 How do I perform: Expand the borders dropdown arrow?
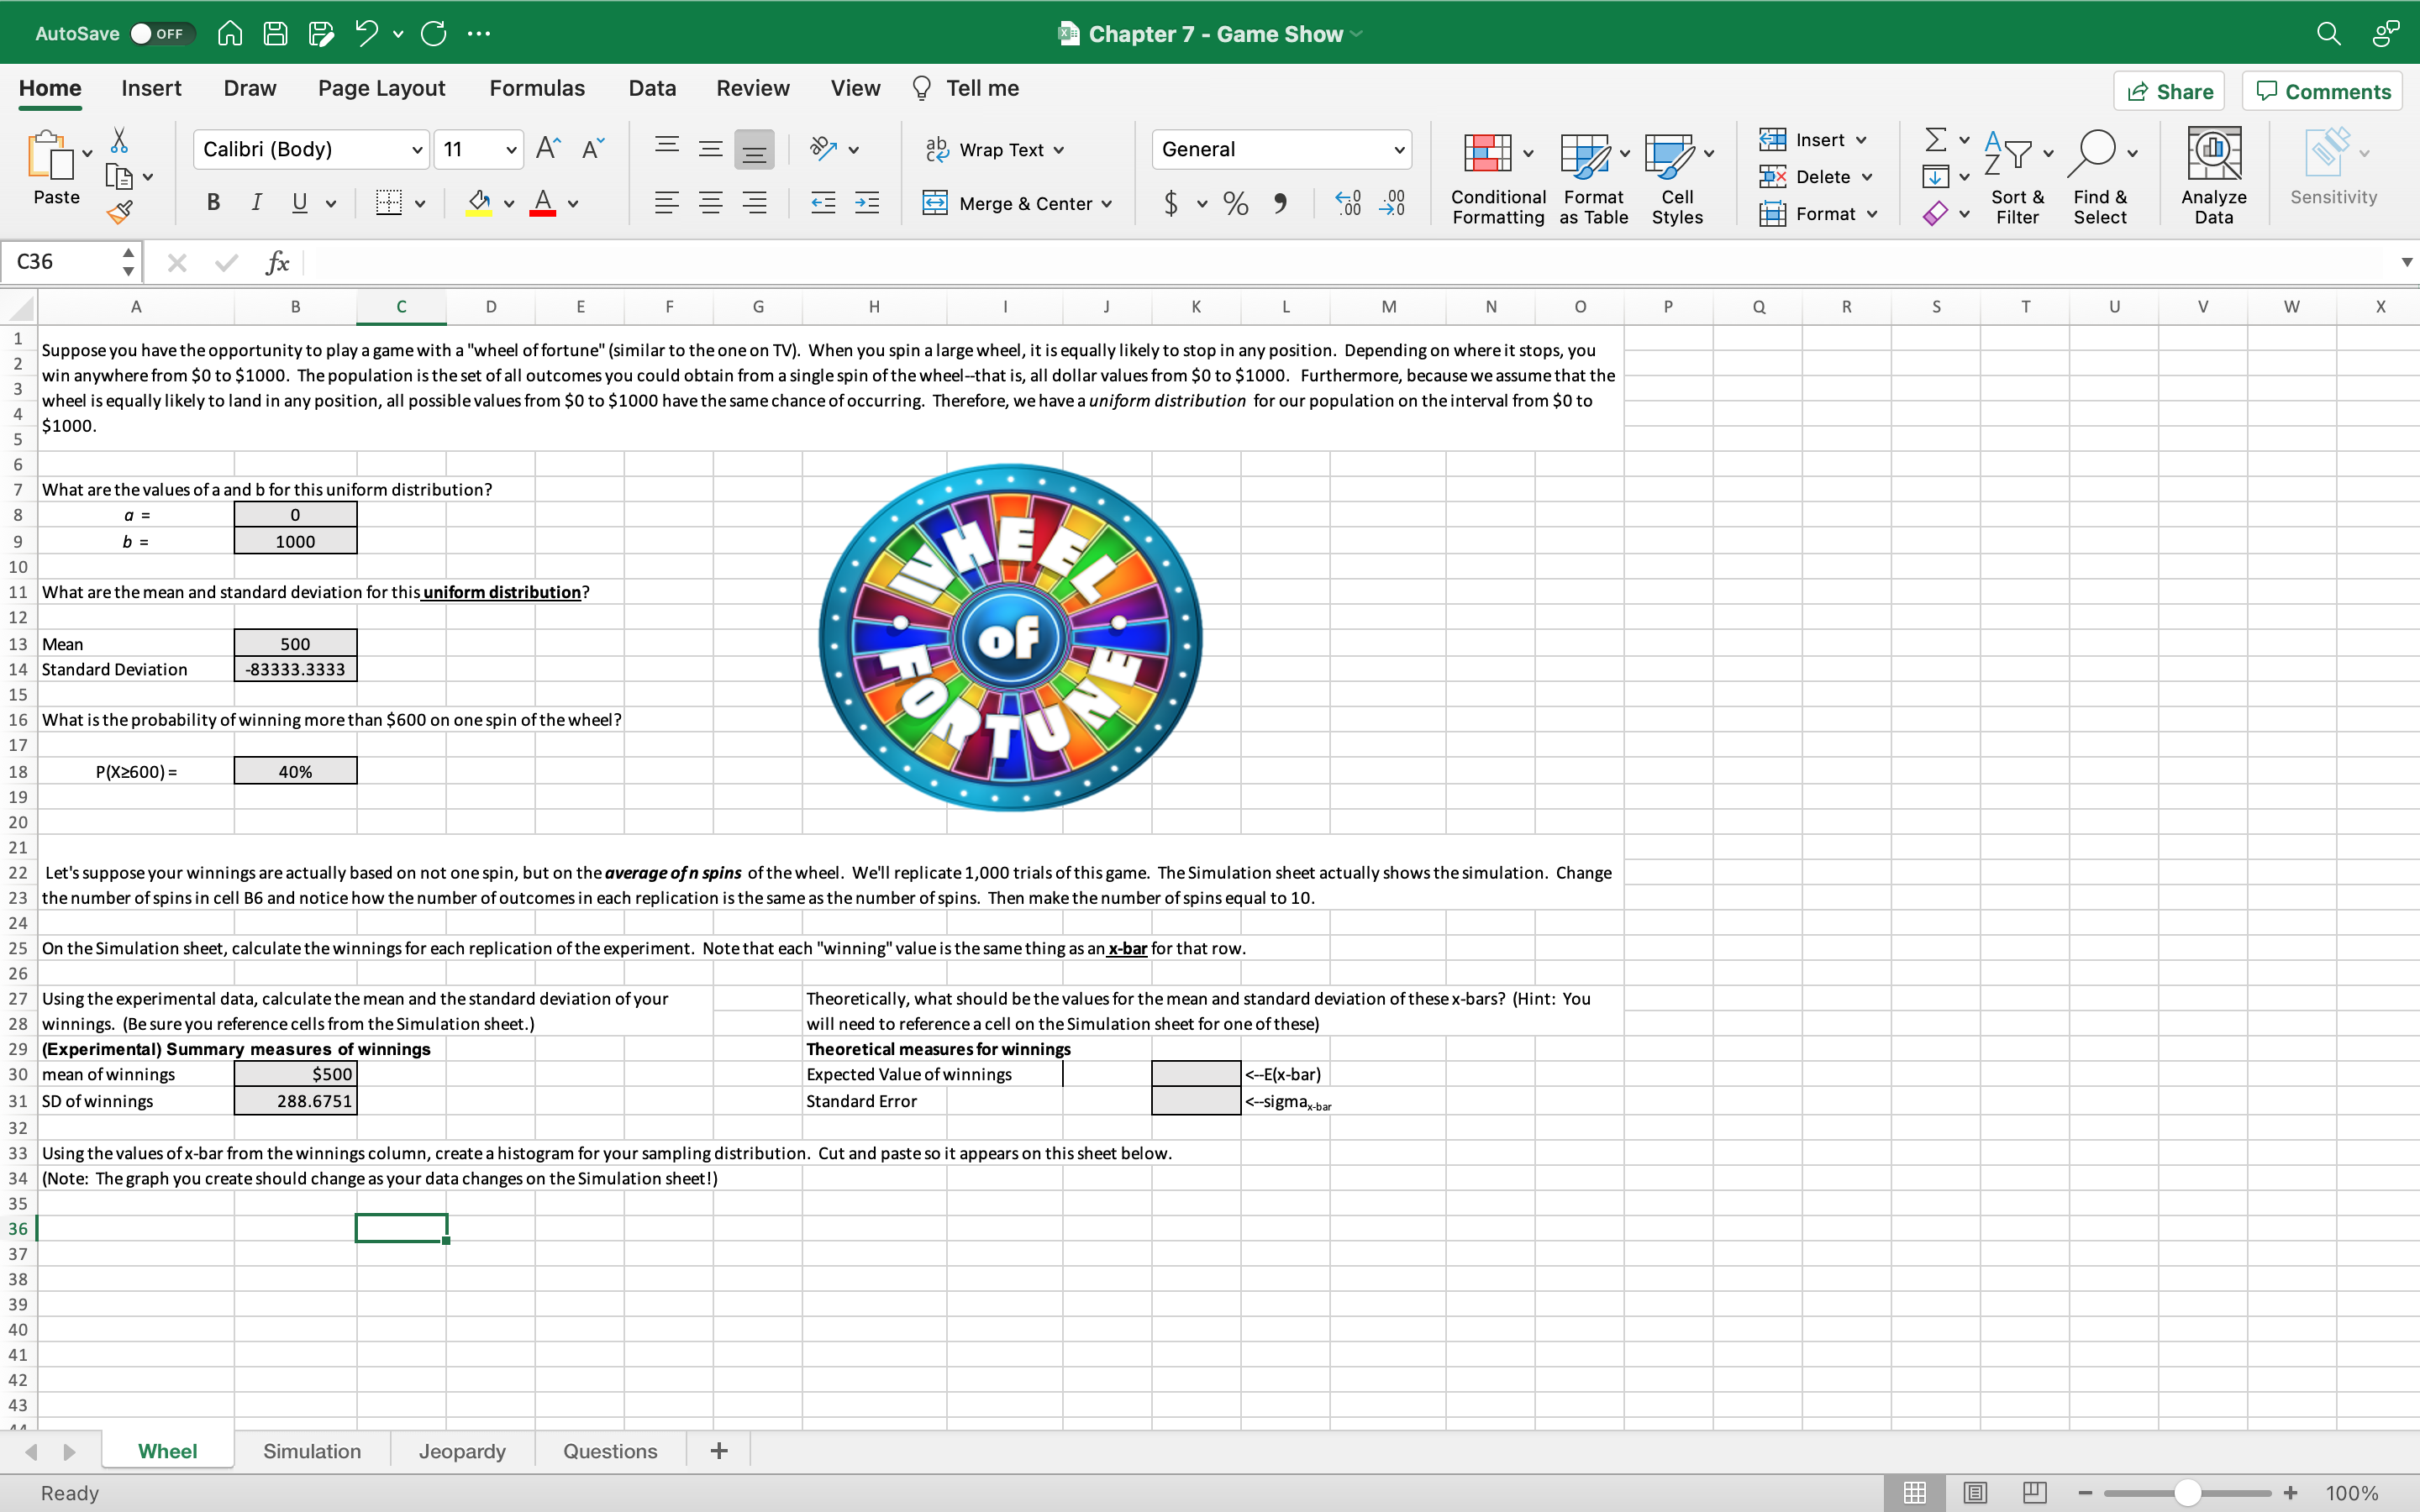(x=420, y=204)
